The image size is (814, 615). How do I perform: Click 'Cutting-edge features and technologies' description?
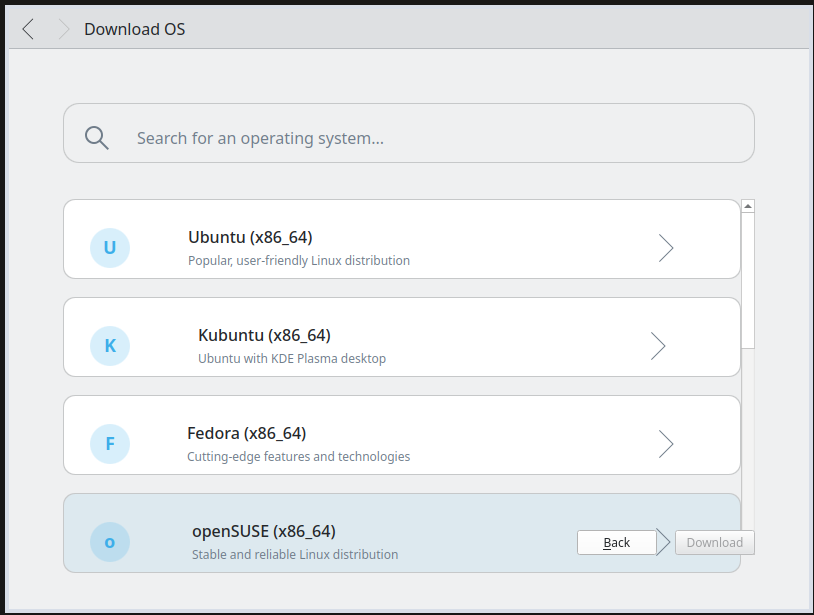(299, 457)
